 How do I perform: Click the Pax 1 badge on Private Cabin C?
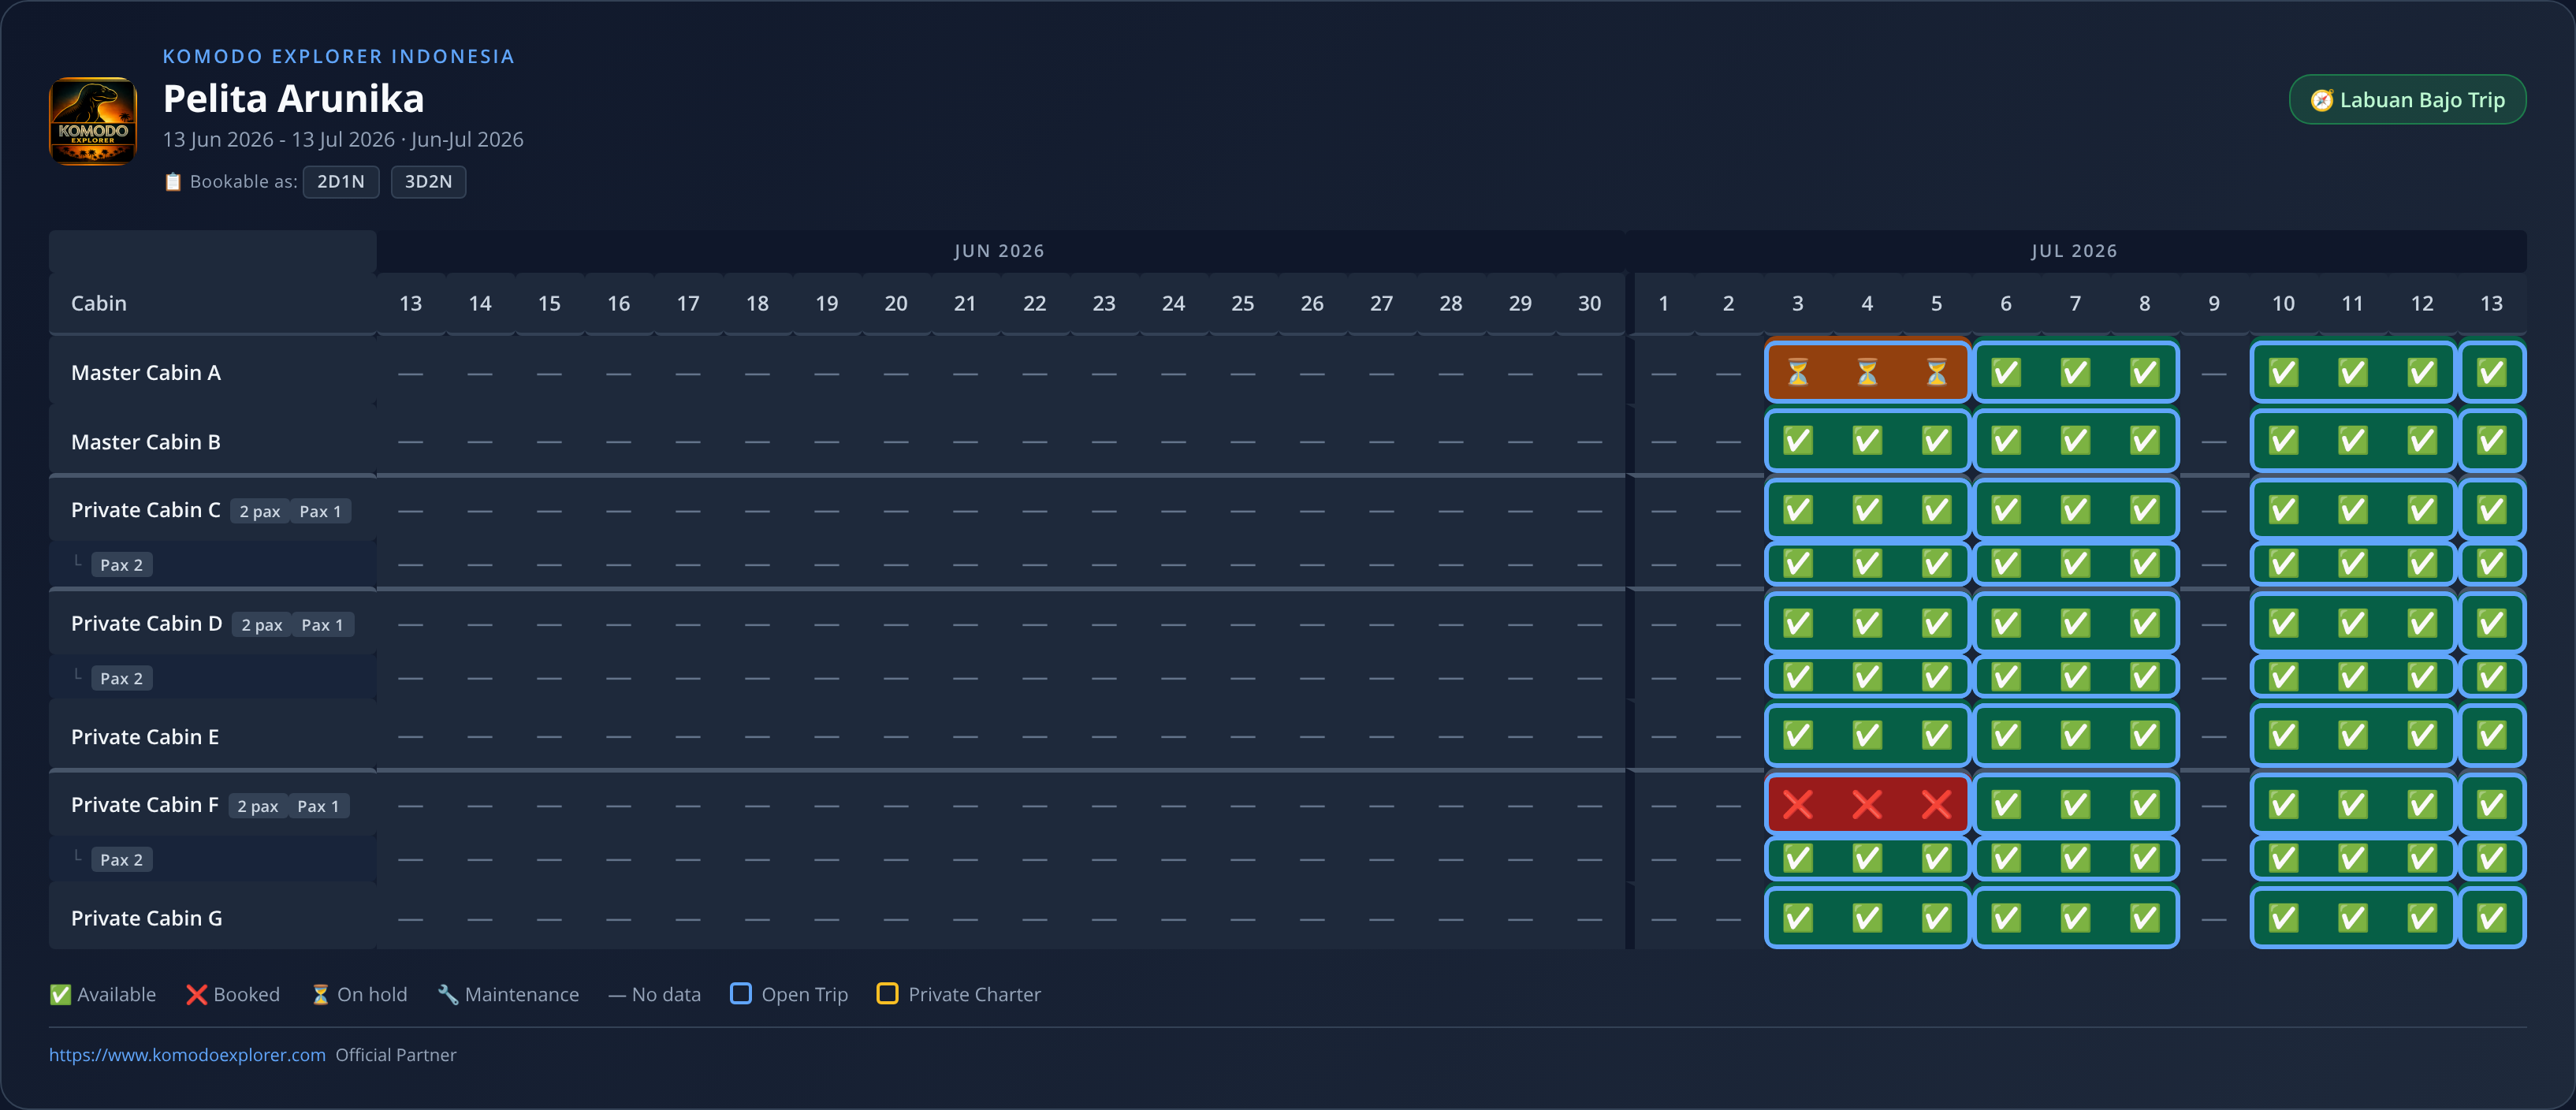(x=320, y=512)
